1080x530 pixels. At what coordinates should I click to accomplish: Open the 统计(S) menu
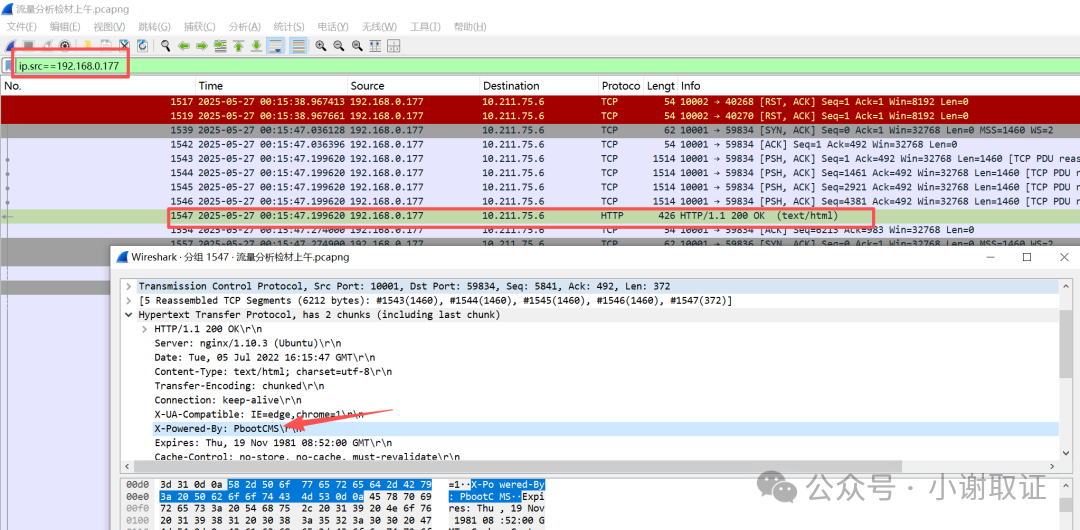(289, 26)
